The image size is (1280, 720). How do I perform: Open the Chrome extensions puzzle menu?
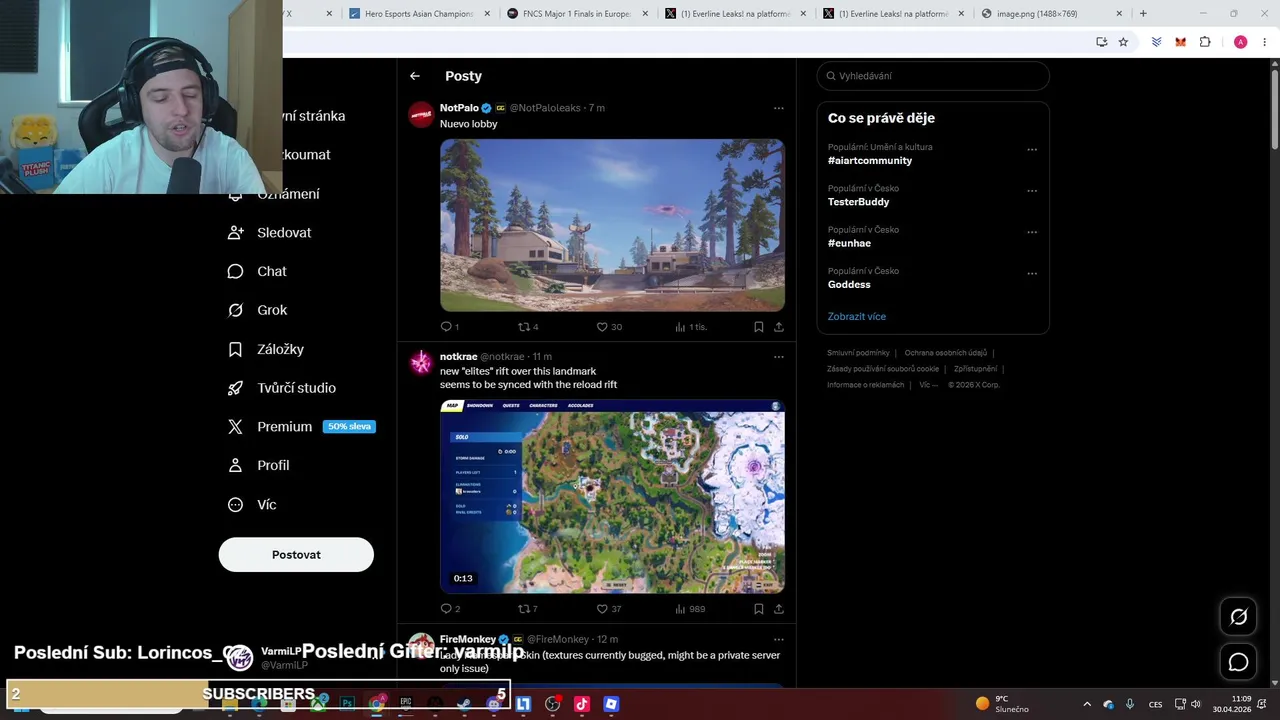[1205, 42]
